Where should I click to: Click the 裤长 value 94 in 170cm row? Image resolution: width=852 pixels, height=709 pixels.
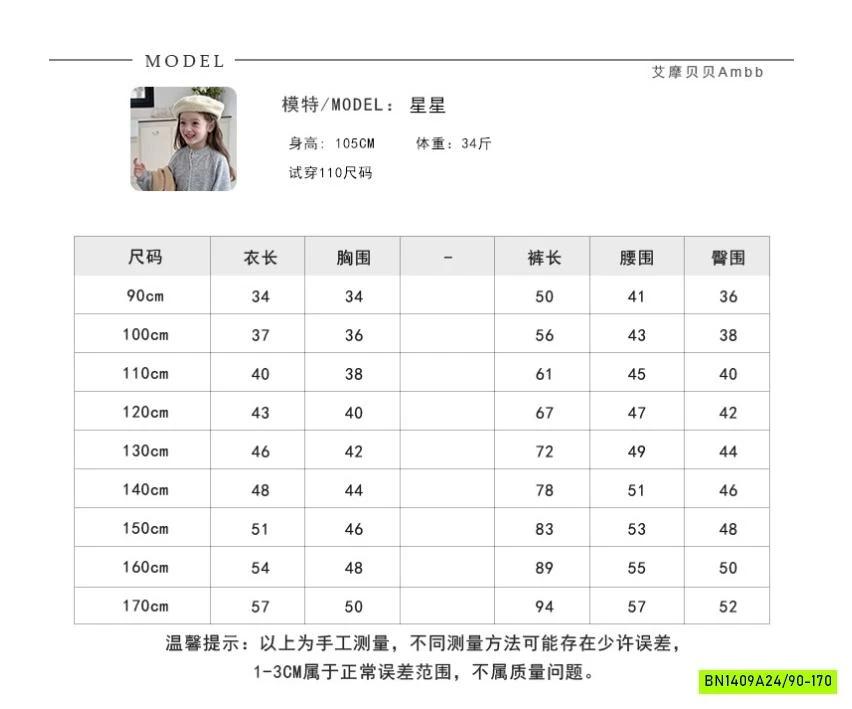point(544,606)
